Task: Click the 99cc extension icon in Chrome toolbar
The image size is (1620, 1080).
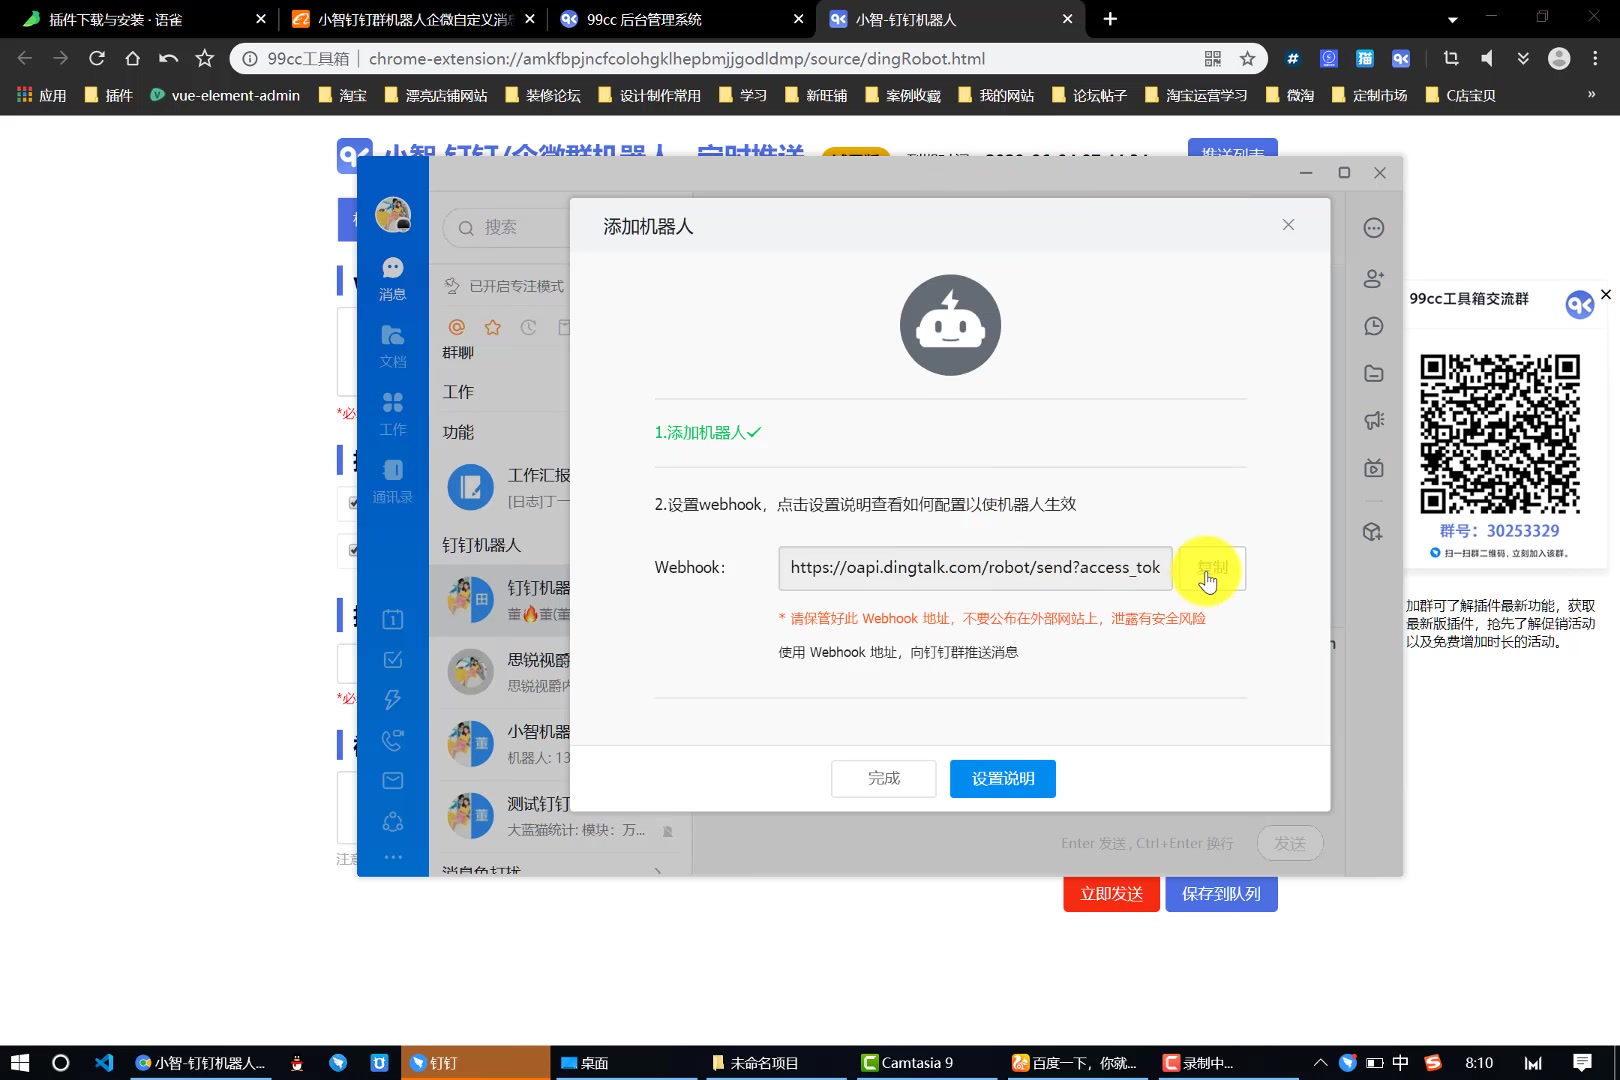Action: (x=1401, y=59)
